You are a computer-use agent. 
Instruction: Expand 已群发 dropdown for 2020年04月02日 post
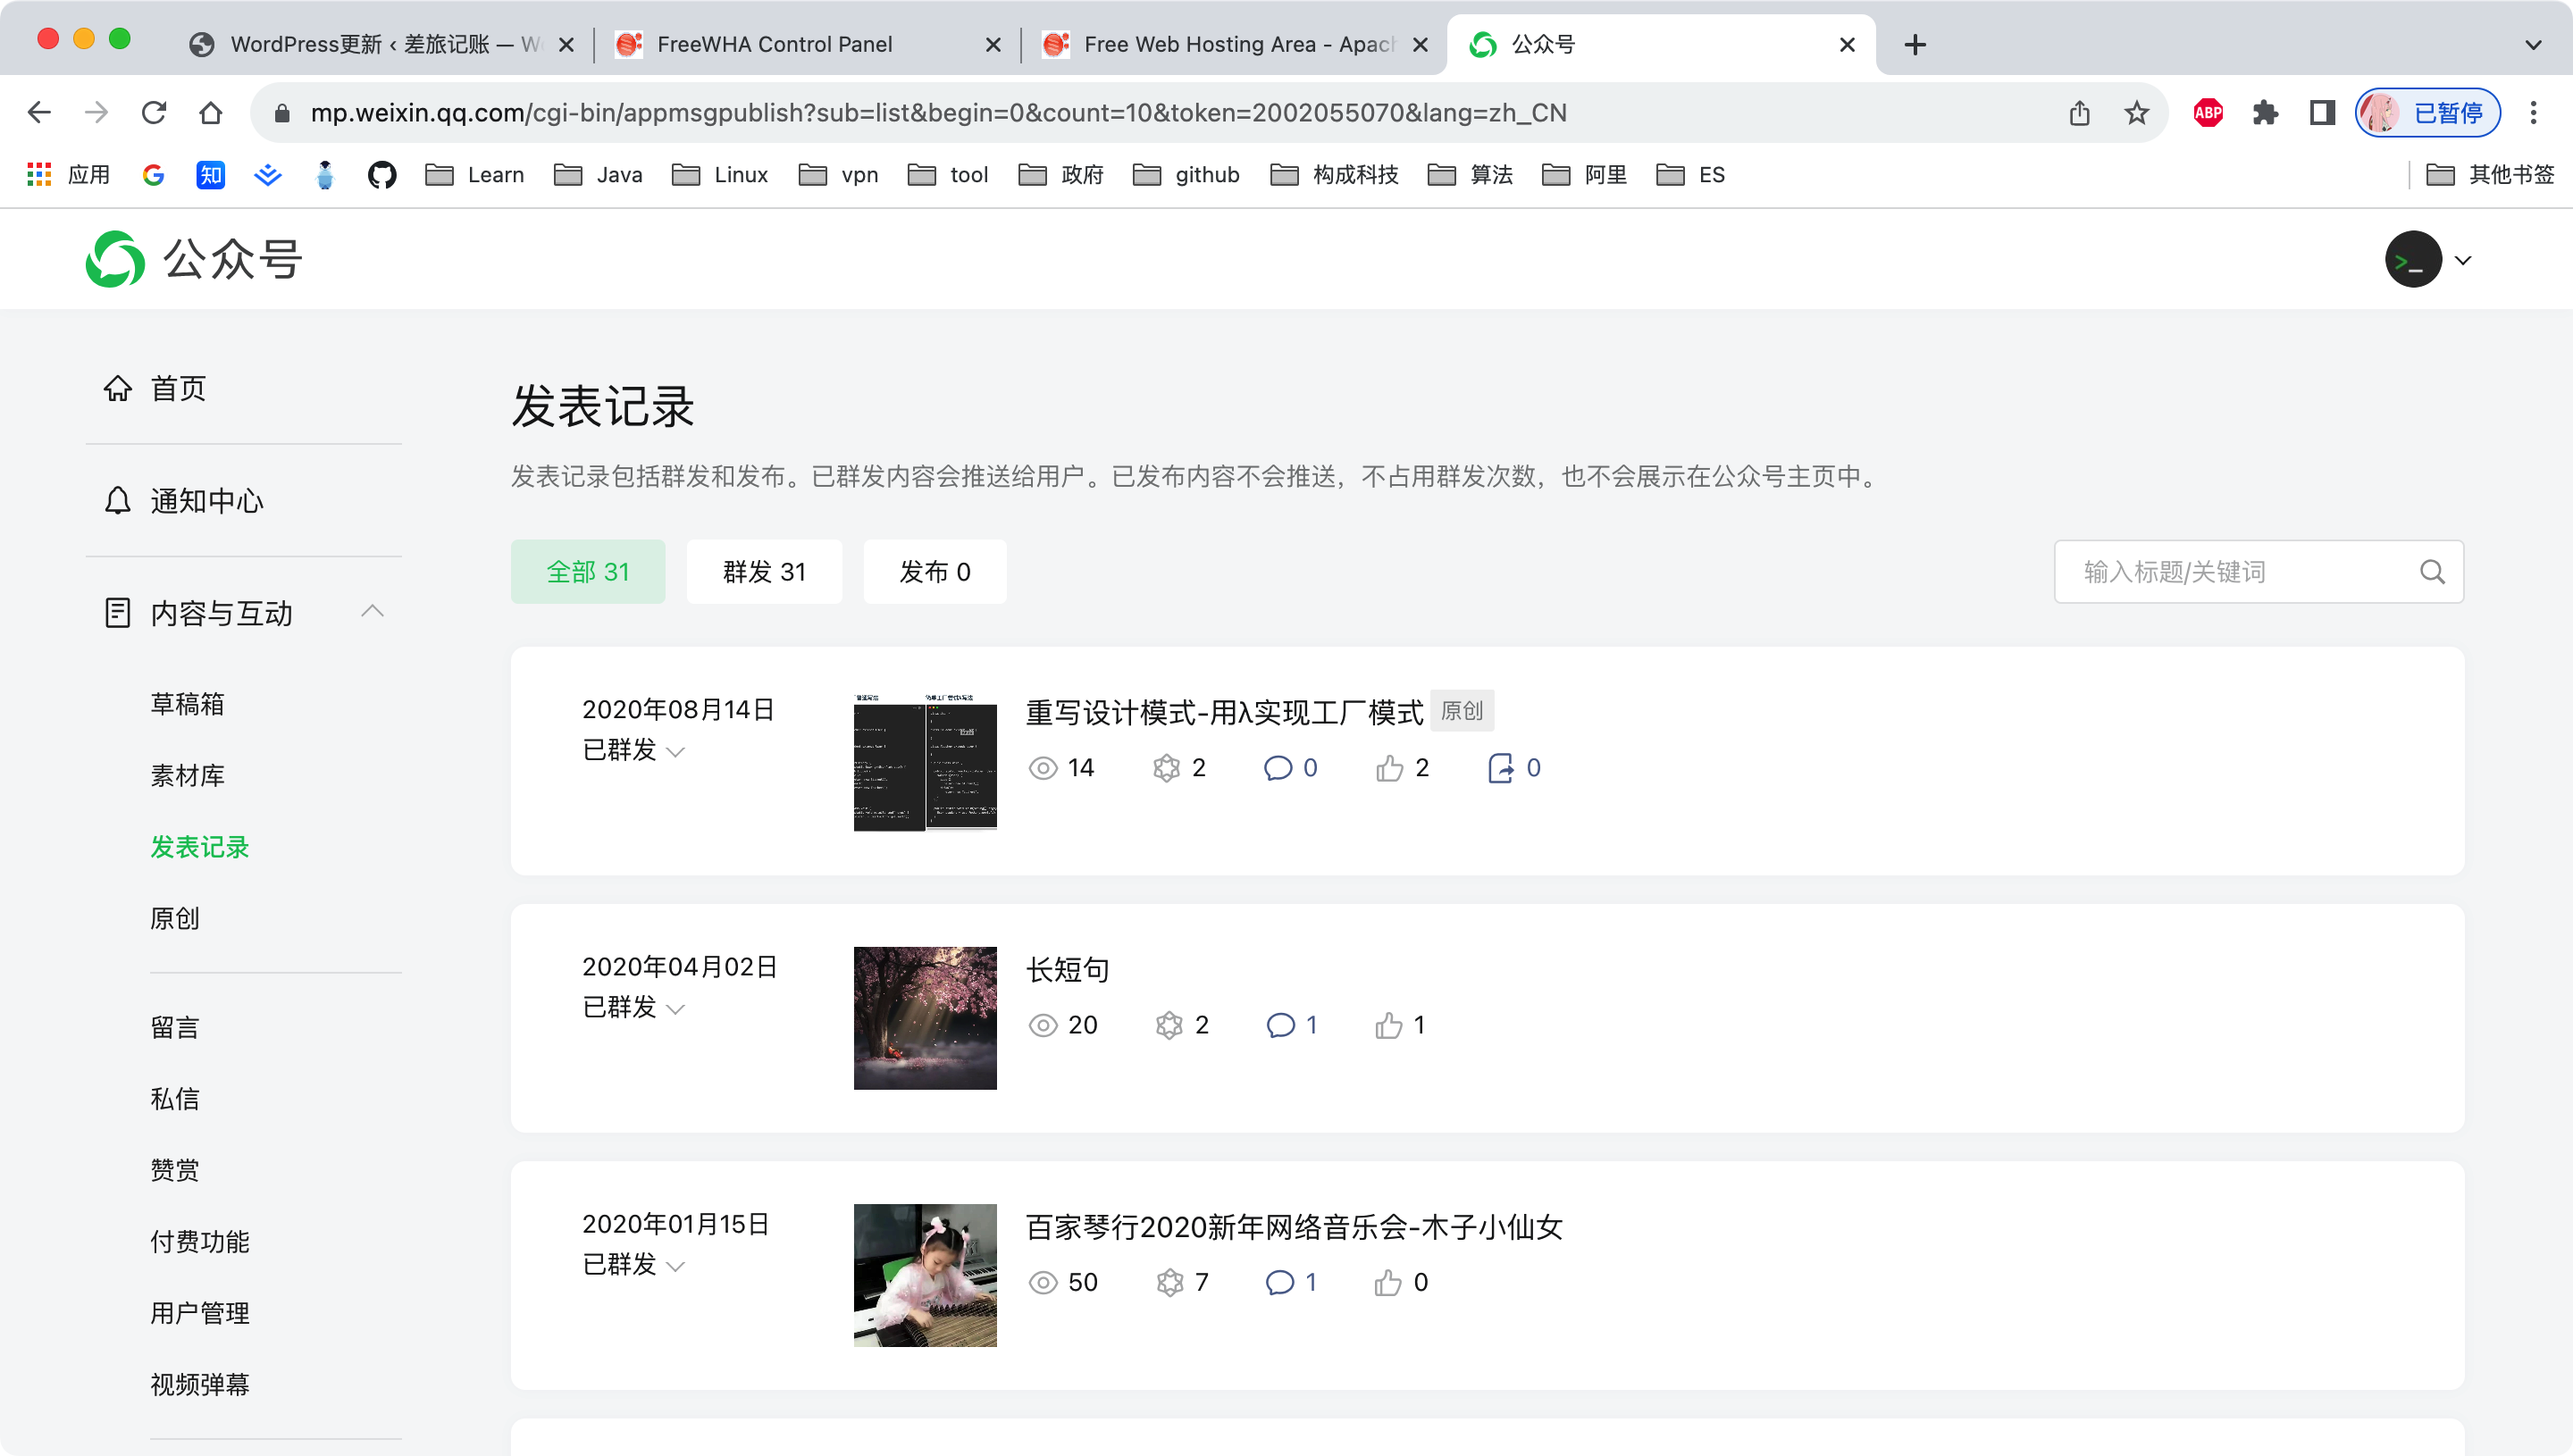coord(675,1009)
